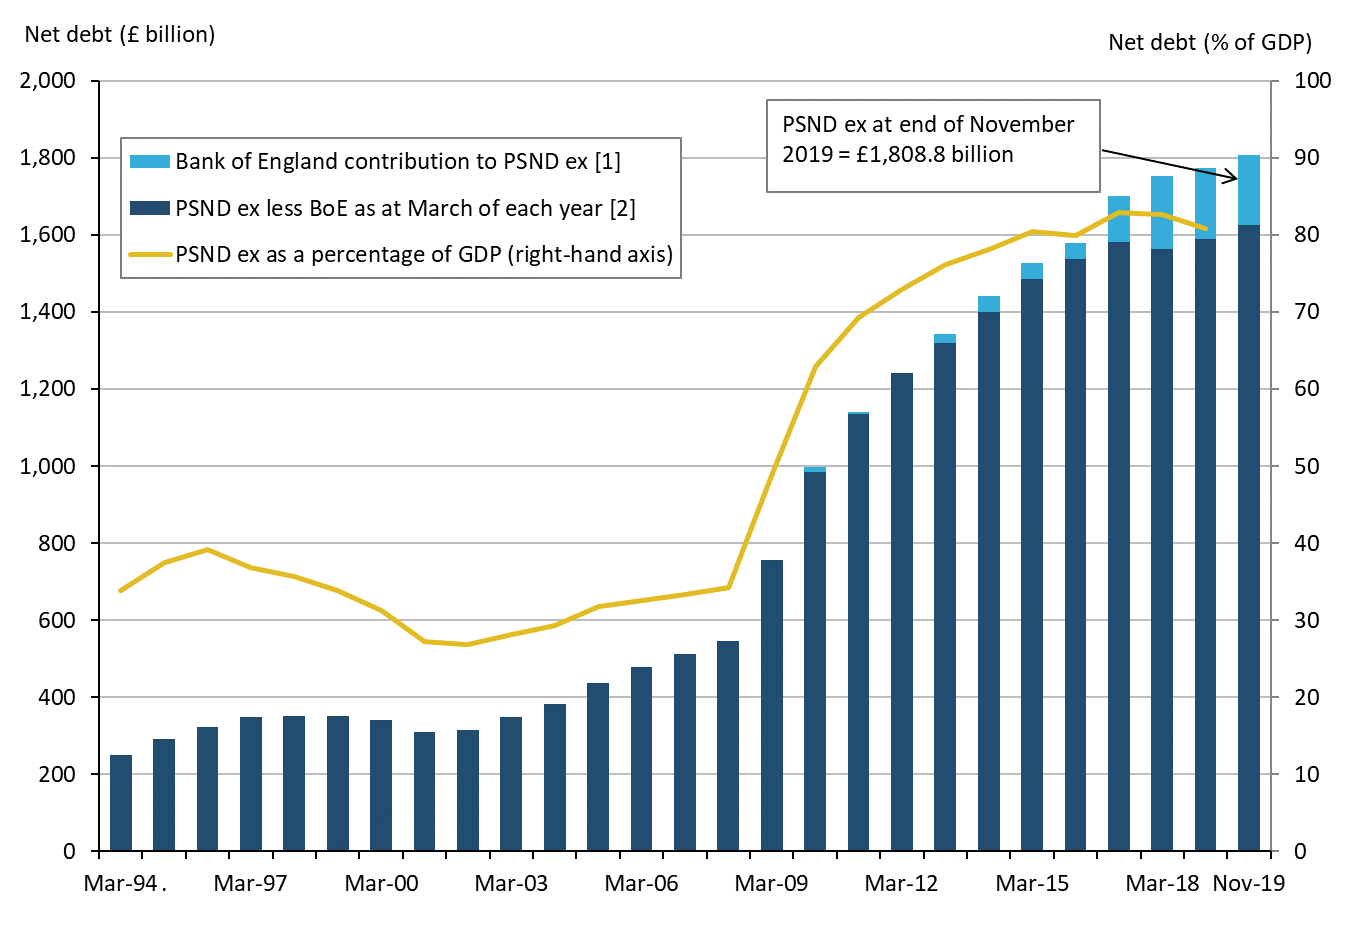
Task: Click the 'Net debt (% of GDP)' axis title
Action: point(1210,42)
